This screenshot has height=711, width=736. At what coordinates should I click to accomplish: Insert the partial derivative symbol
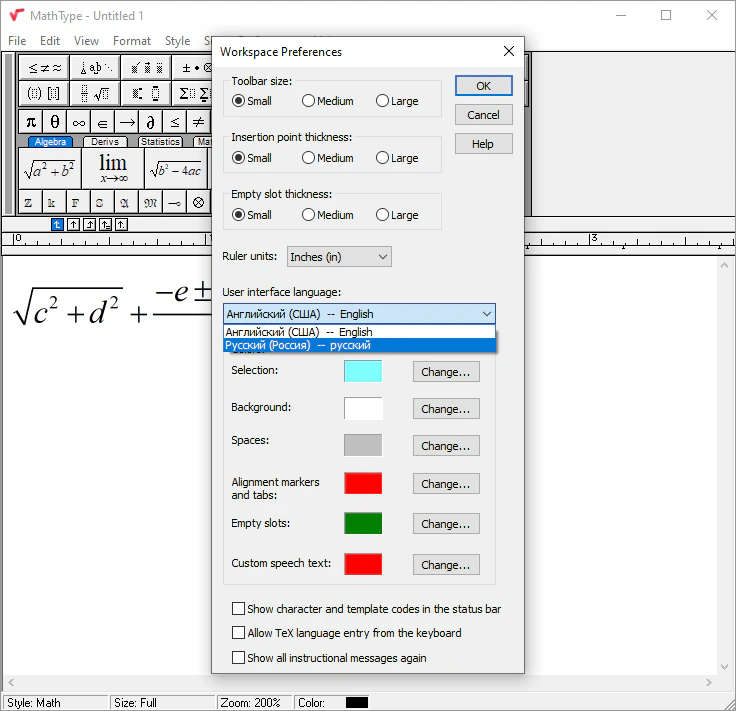click(x=151, y=122)
